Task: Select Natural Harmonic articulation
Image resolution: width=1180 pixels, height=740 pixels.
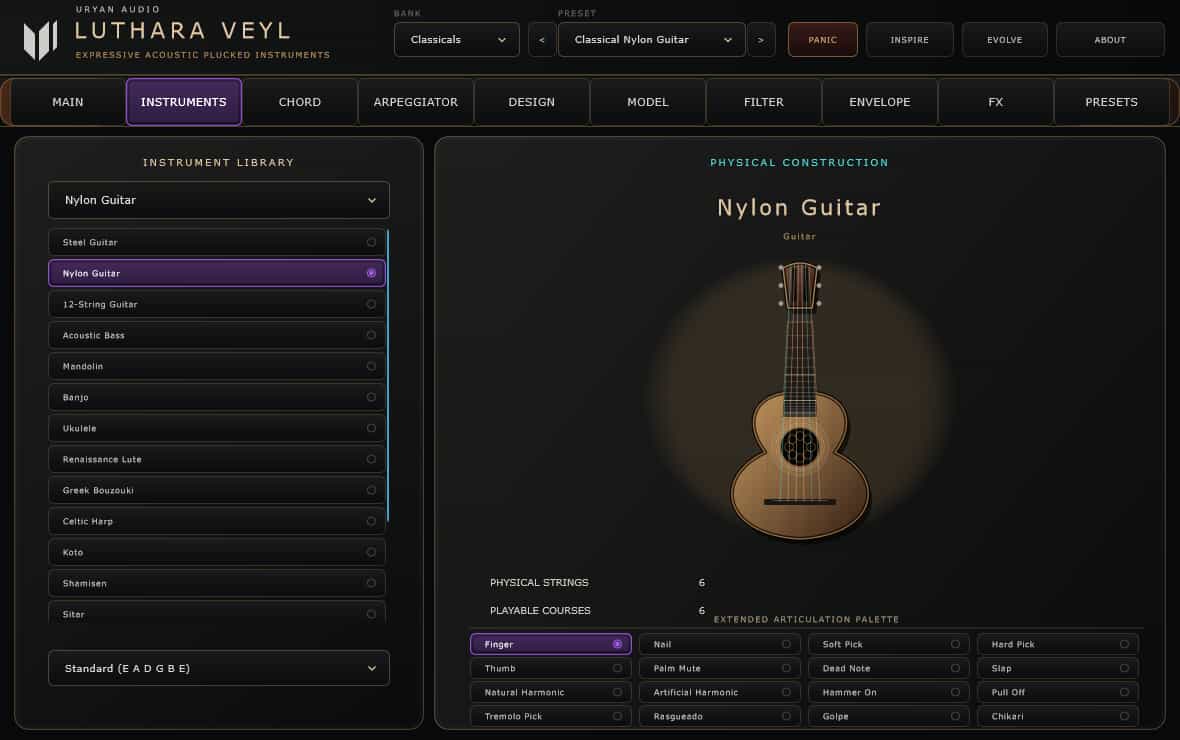Action: point(551,693)
